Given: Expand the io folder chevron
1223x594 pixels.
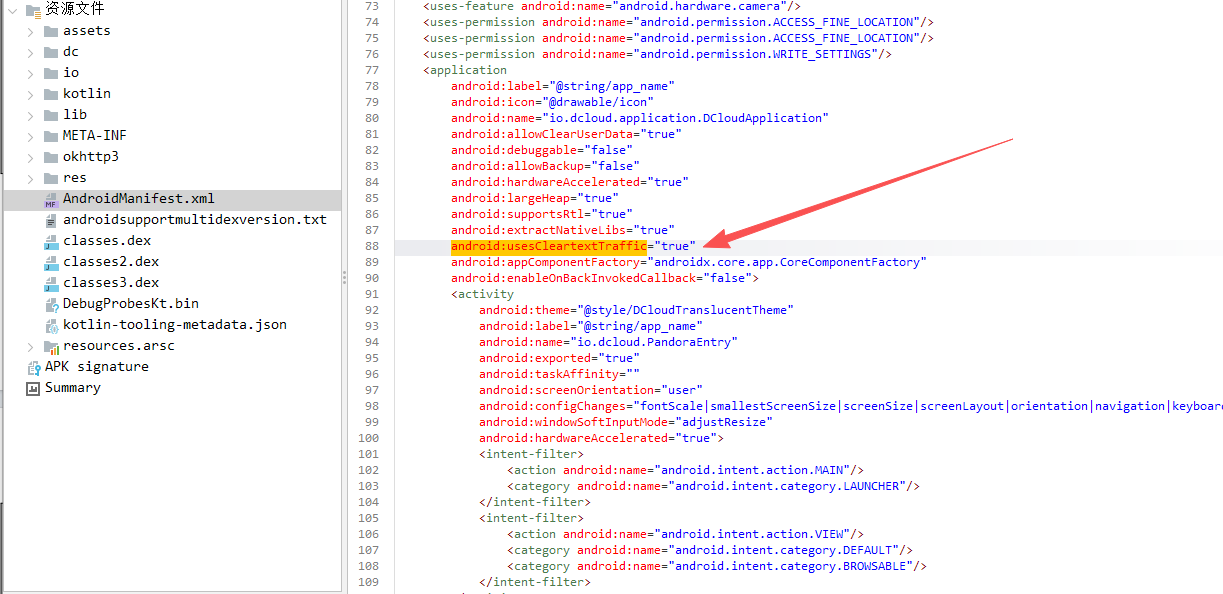Looking at the screenshot, I should point(30,73).
